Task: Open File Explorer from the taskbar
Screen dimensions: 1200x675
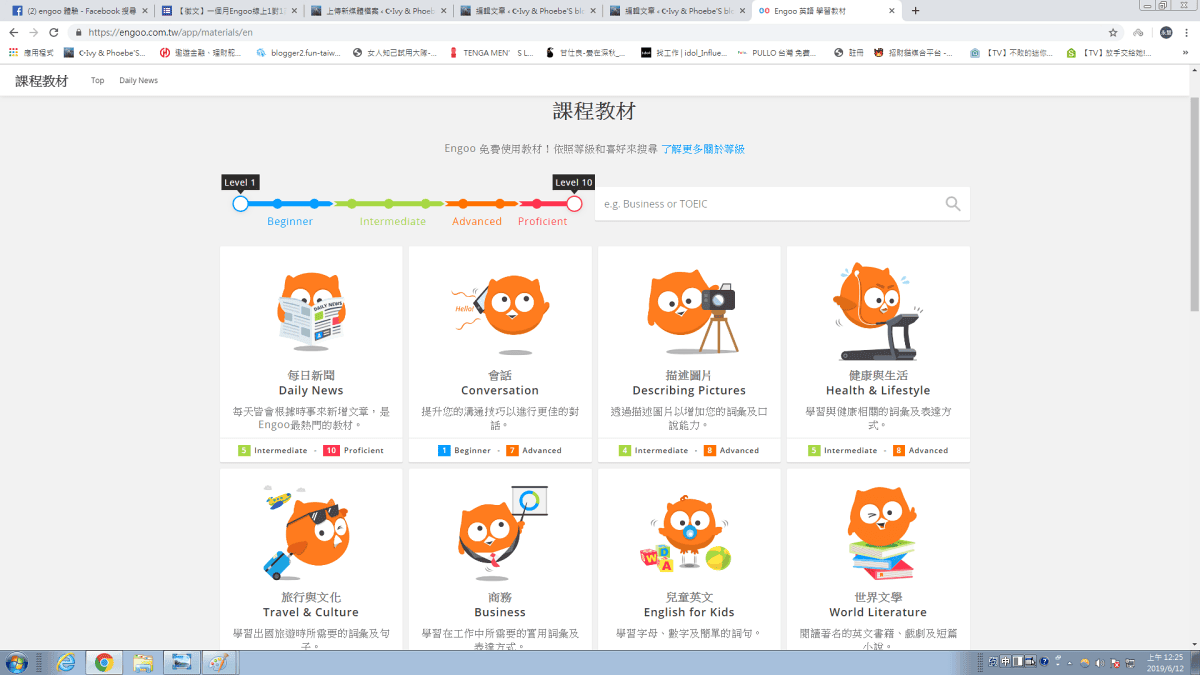Action: tap(143, 662)
